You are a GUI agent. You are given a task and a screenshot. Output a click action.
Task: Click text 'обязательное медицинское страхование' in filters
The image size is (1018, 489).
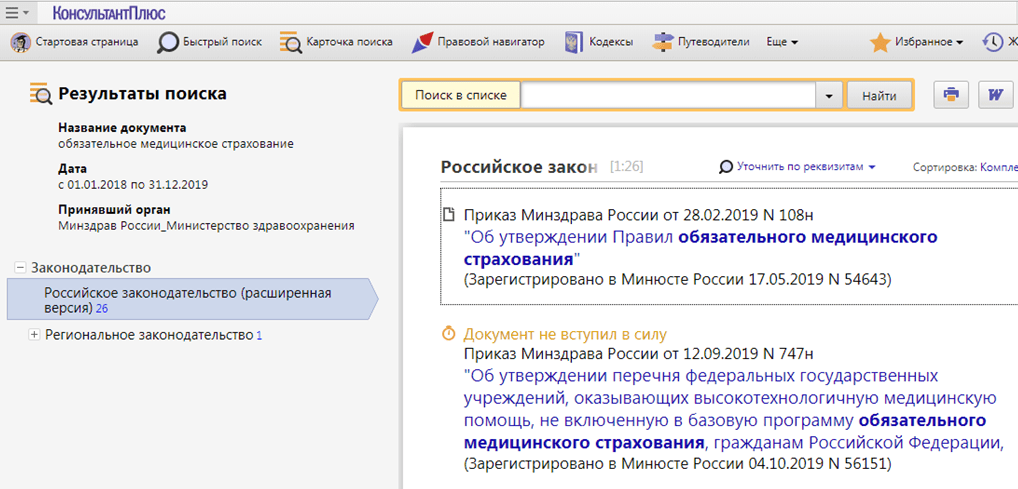point(176,144)
